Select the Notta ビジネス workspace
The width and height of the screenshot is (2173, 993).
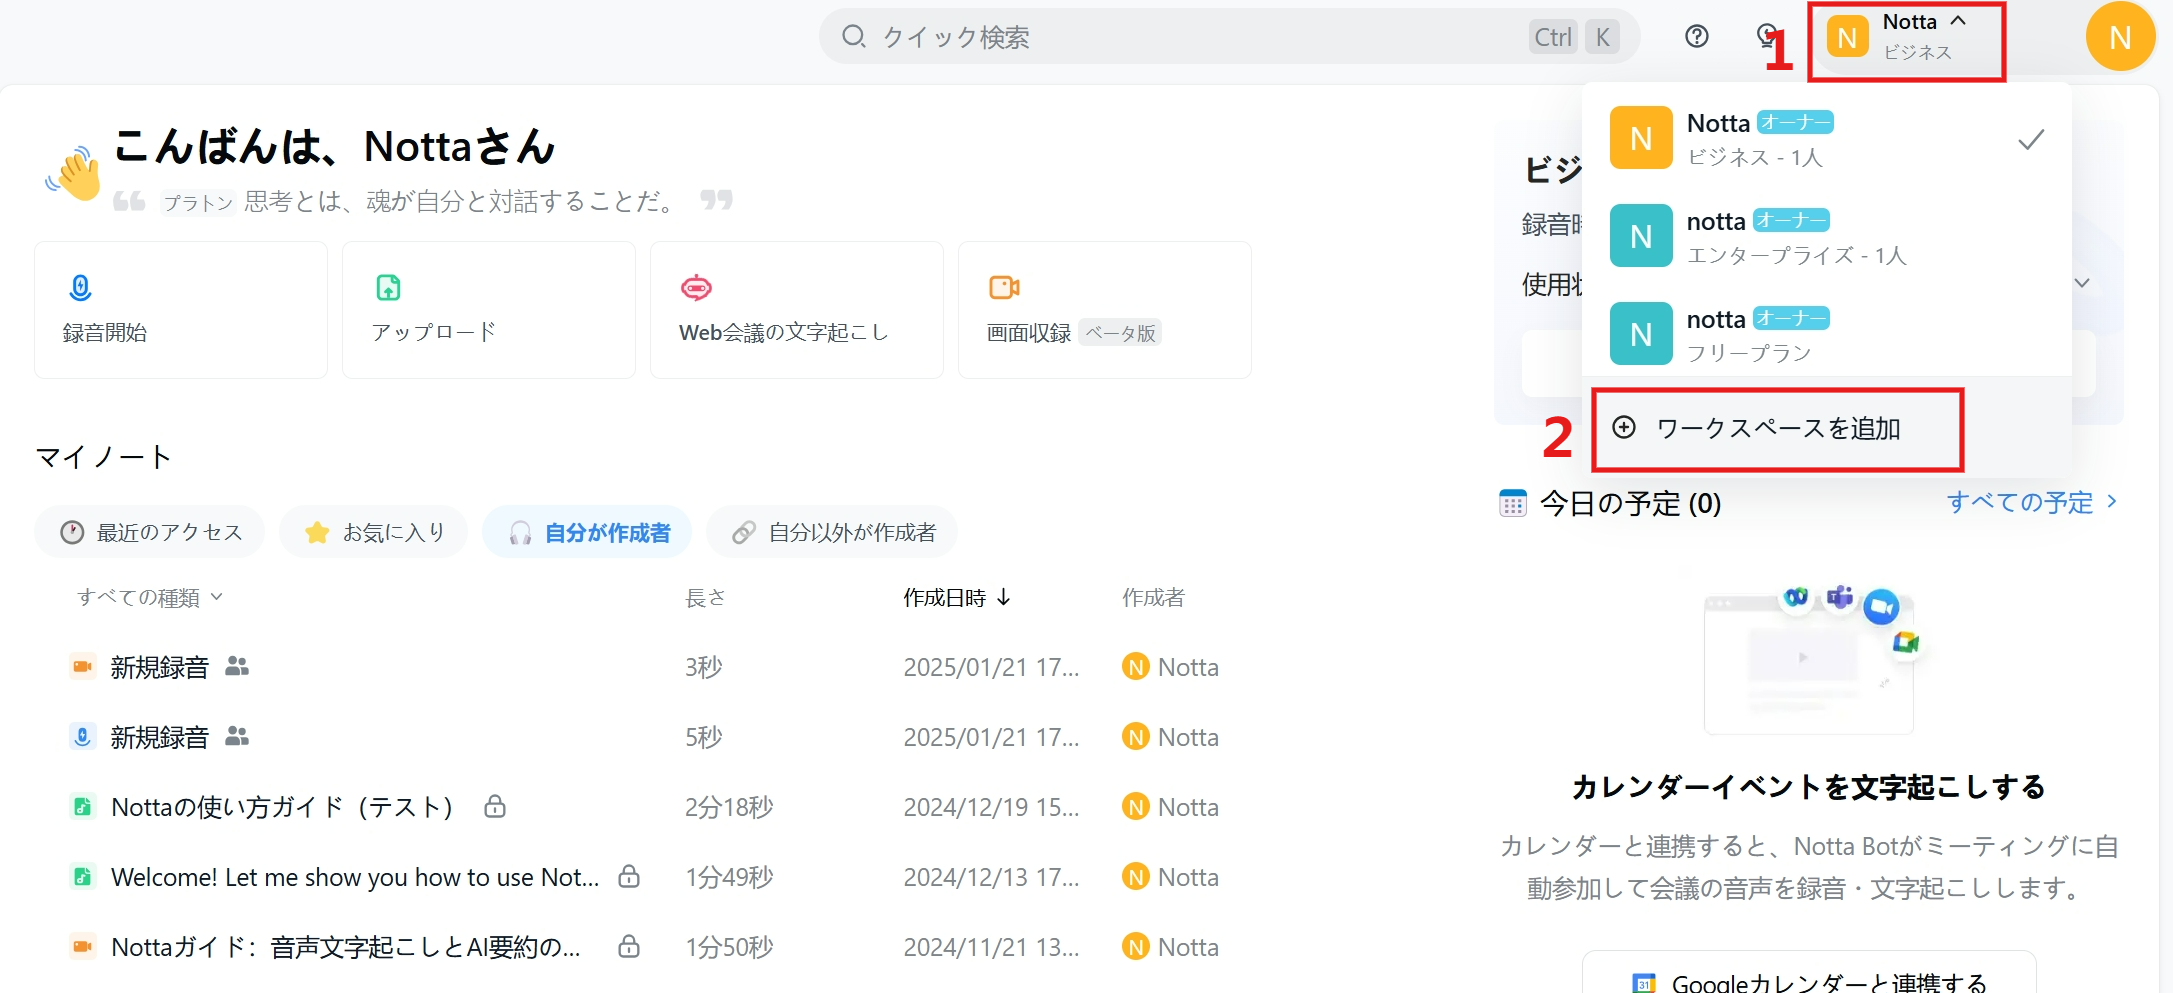tap(1827, 139)
